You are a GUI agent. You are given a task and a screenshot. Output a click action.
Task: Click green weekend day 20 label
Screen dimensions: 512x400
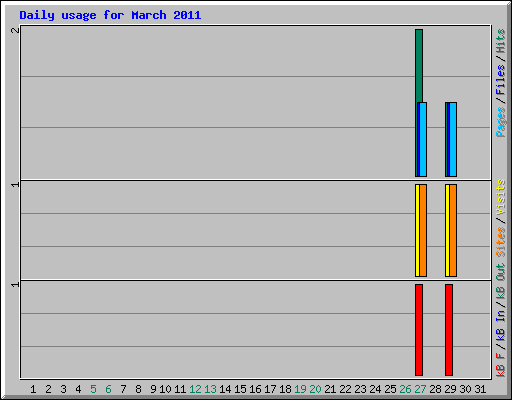pyautogui.click(x=315, y=389)
